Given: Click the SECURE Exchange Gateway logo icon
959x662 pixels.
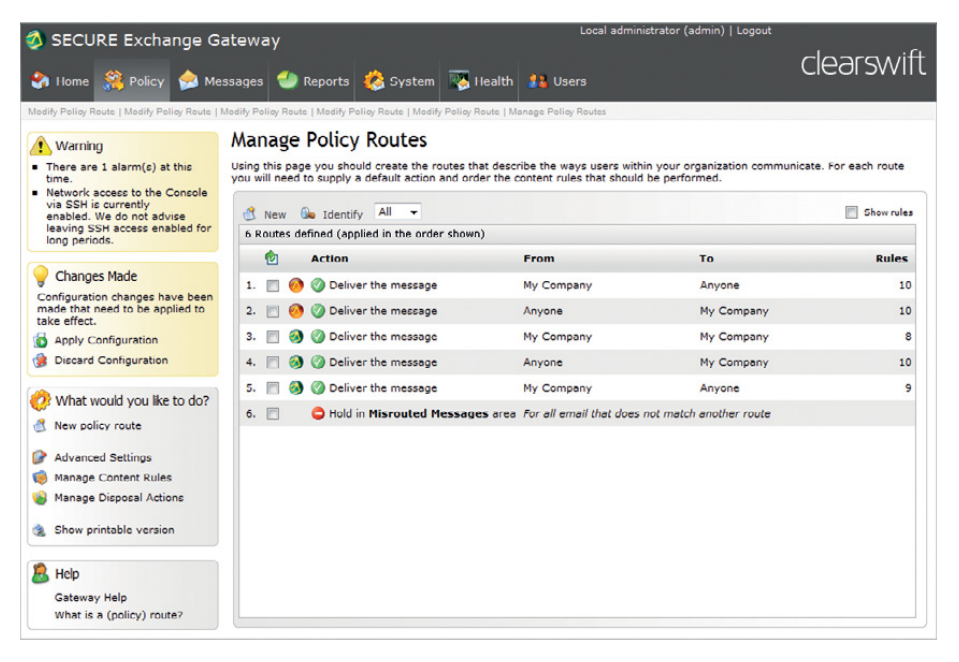Looking at the screenshot, I should (x=35, y=40).
